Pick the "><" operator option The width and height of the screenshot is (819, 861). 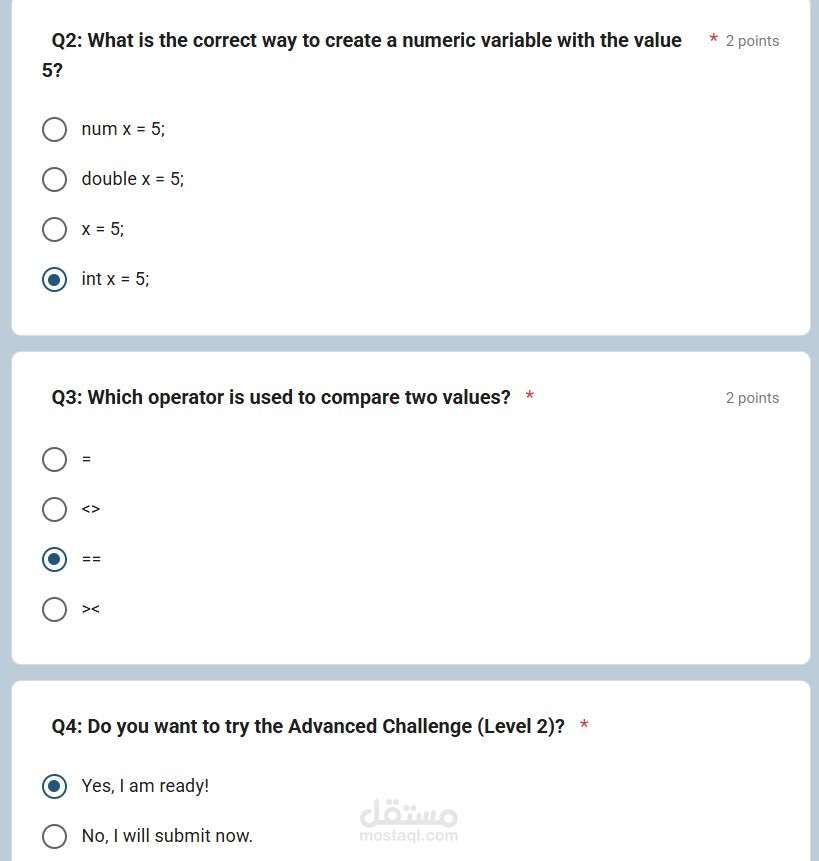click(55, 609)
